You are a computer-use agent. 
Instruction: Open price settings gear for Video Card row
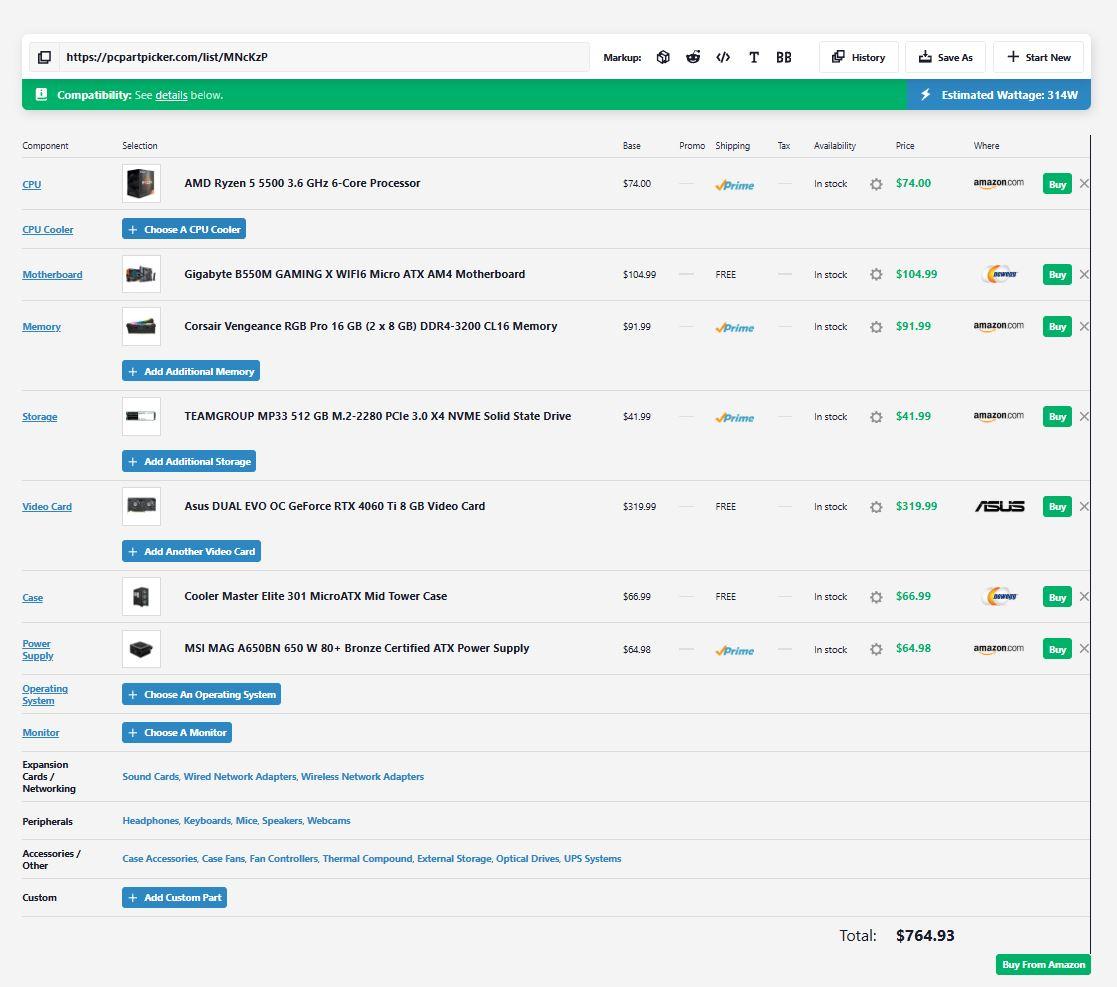[876, 507]
